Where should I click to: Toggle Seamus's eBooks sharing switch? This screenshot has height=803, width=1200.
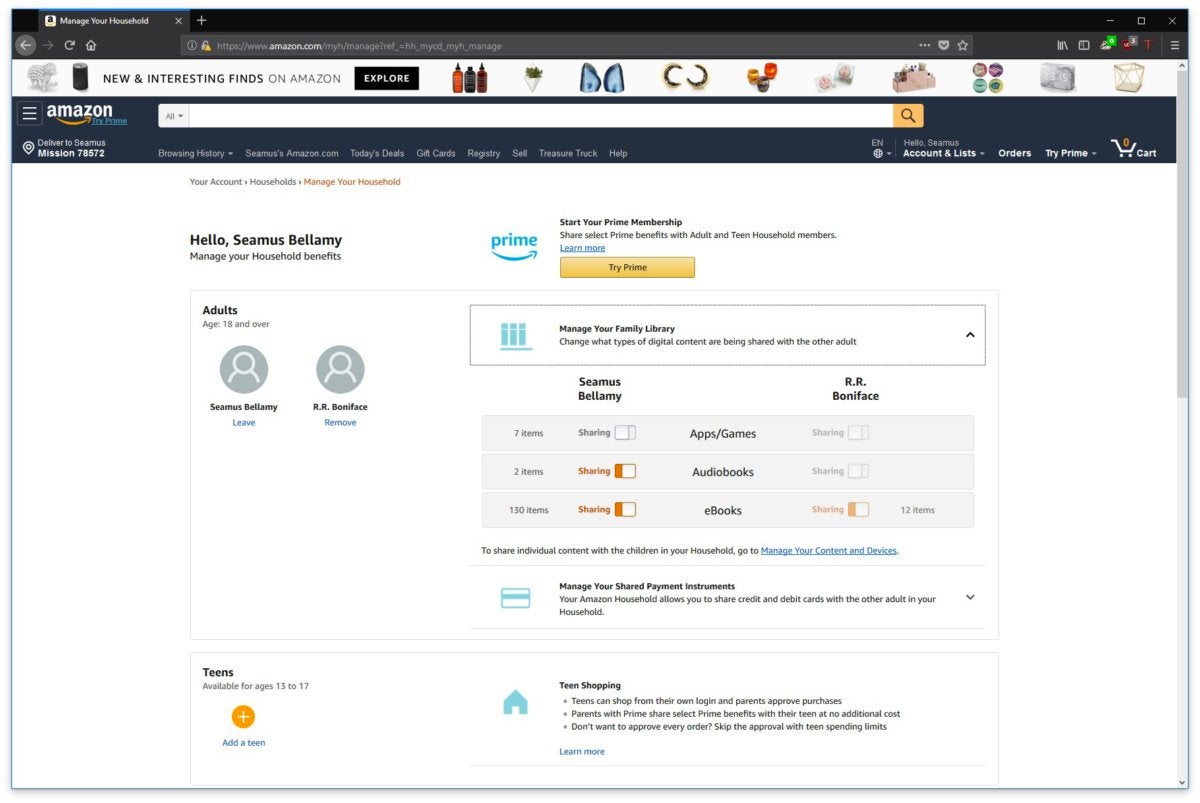pos(625,509)
